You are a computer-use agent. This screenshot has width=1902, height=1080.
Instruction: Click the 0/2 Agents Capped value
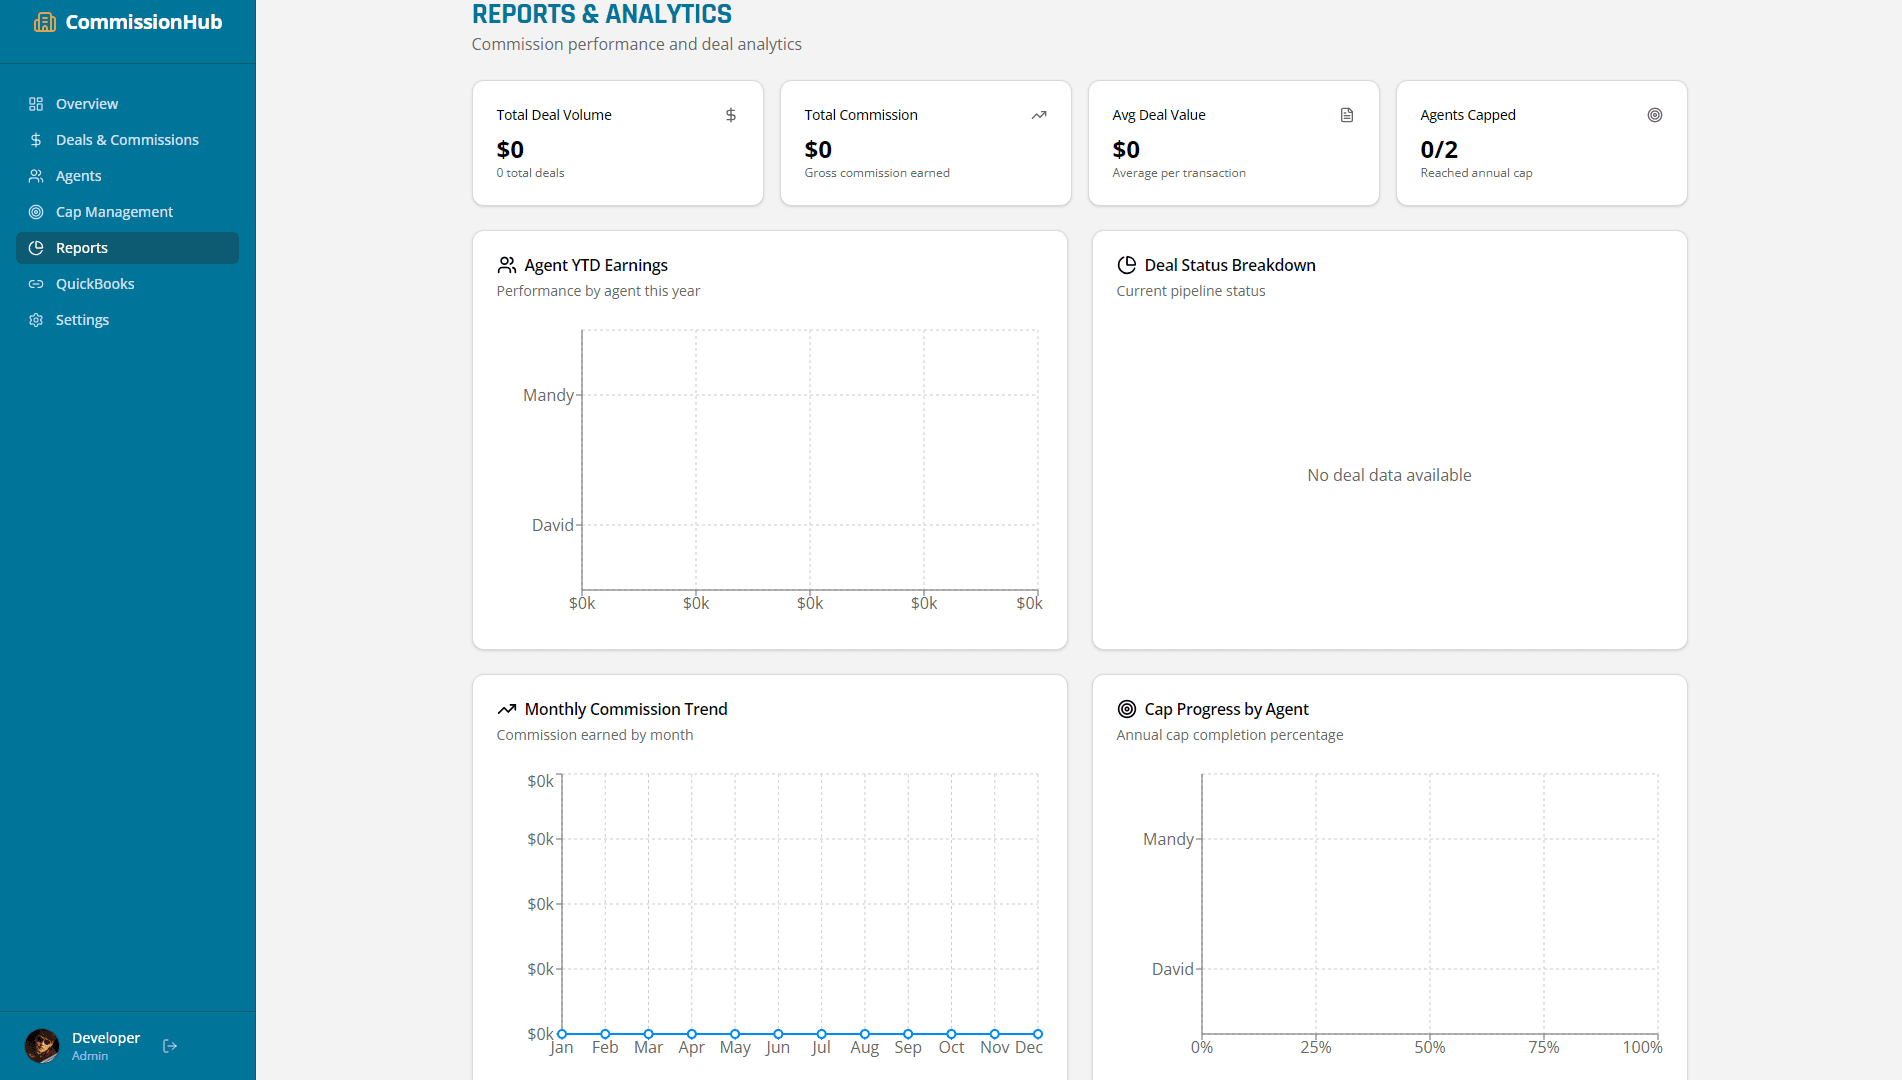point(1439,150)
